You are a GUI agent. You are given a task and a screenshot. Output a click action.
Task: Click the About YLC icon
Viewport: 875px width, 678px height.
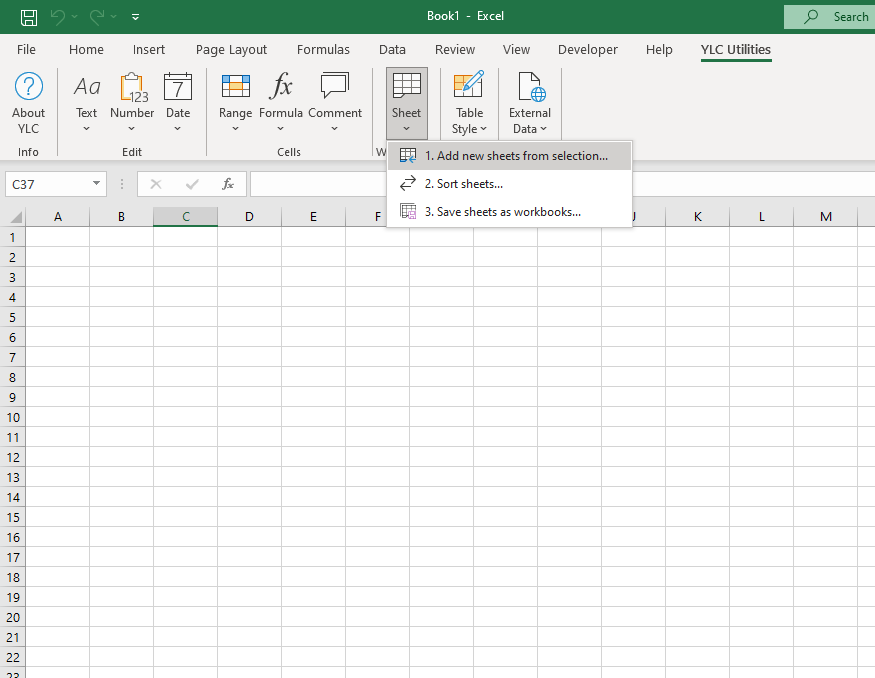point(28,88)
